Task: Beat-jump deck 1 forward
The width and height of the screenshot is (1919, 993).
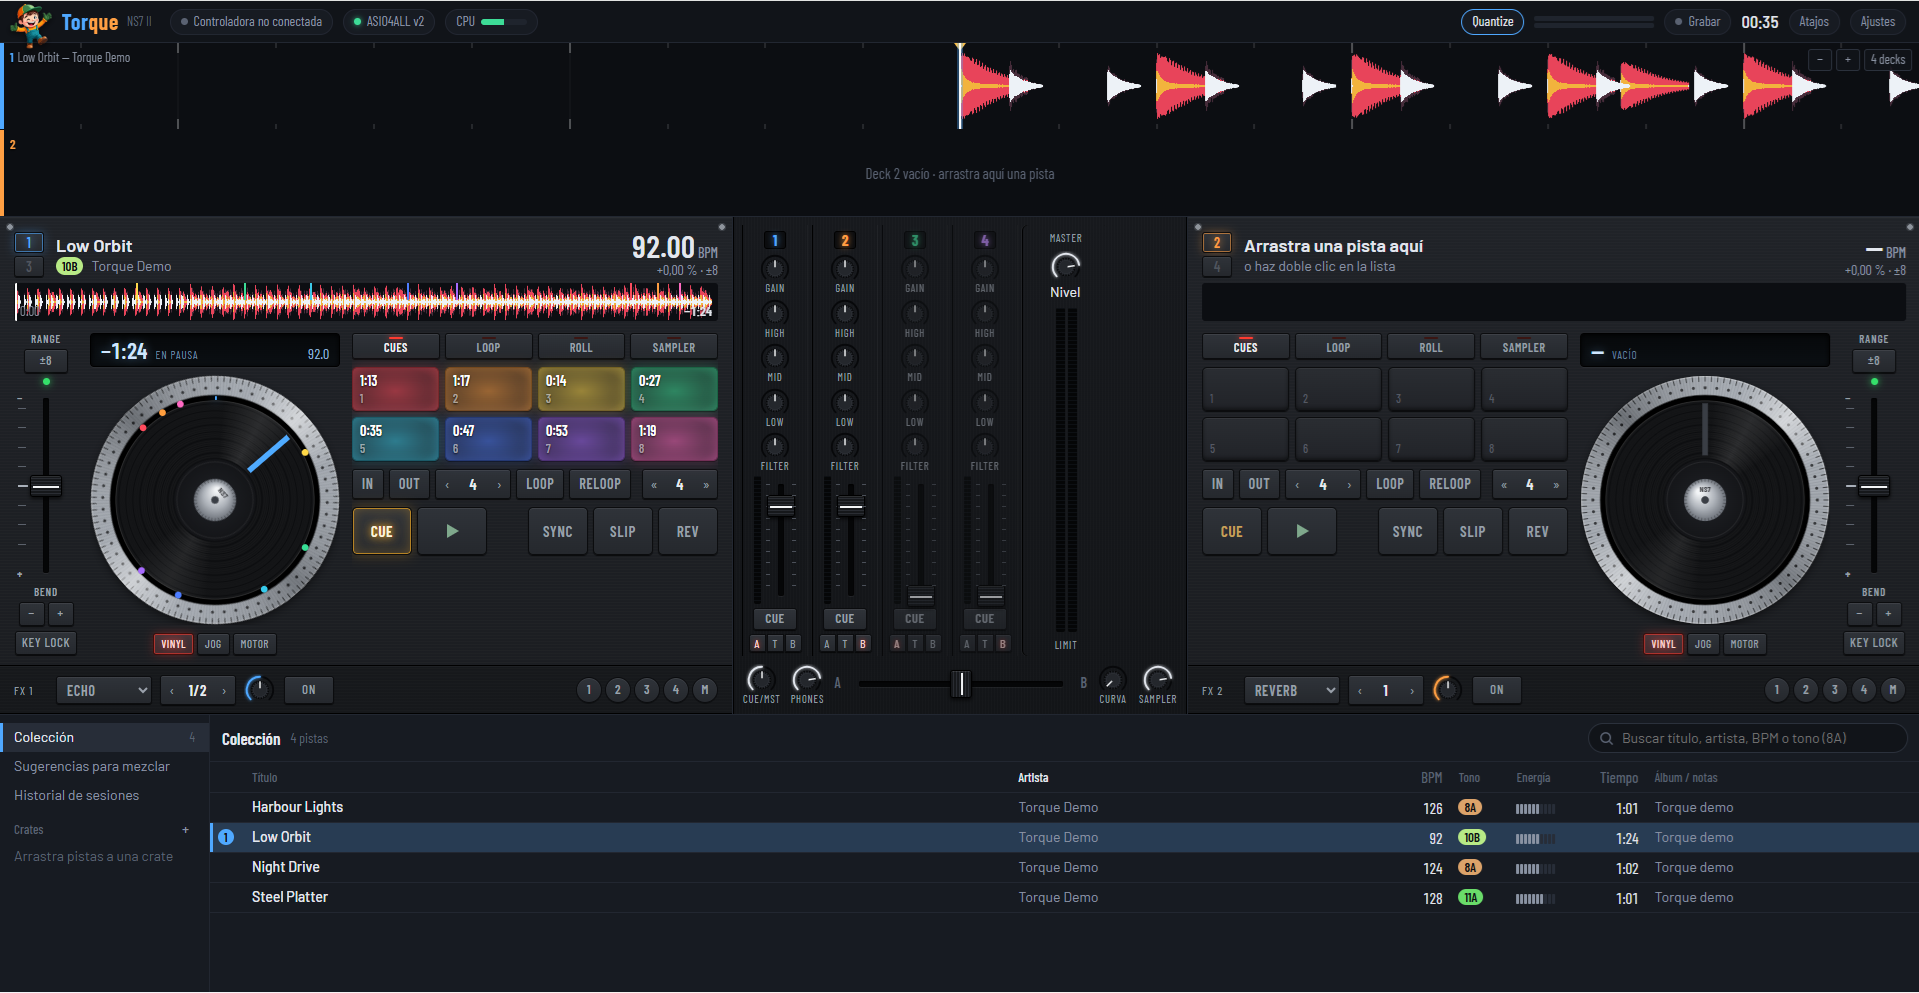Action: (706, 485)
